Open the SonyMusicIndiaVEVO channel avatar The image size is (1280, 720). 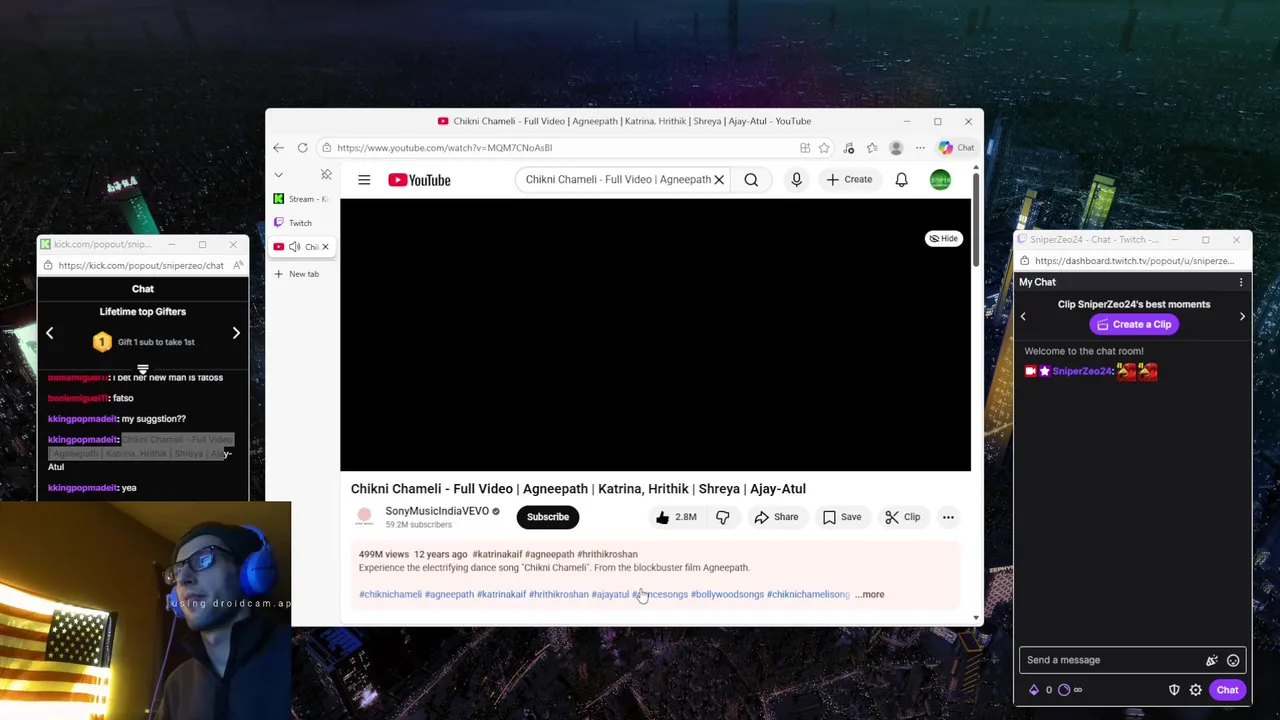pyautogui.click(x=364, y=517)
